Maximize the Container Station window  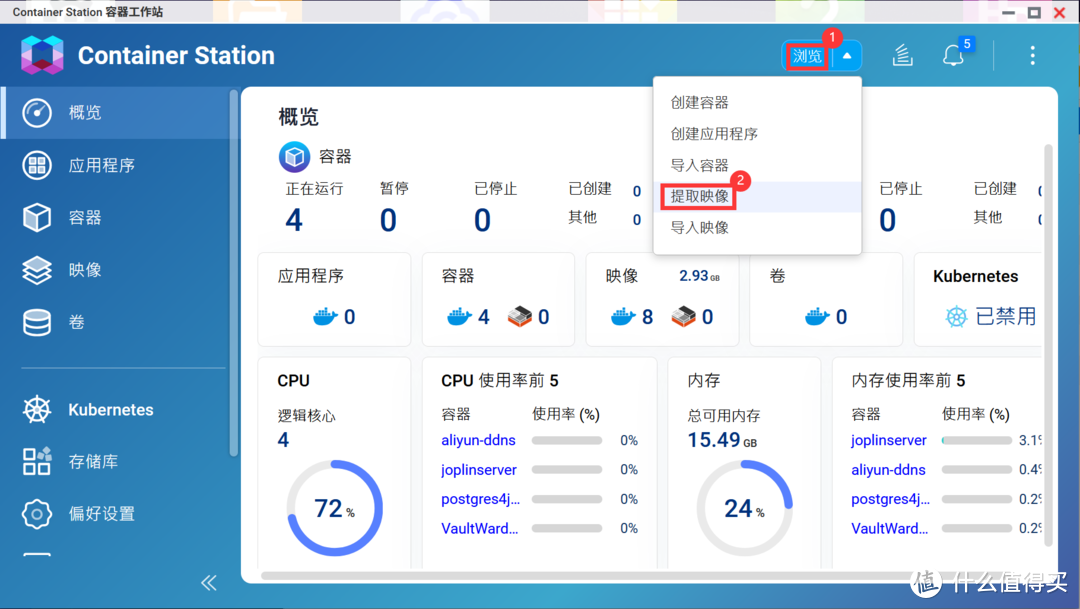[1034, 12]
